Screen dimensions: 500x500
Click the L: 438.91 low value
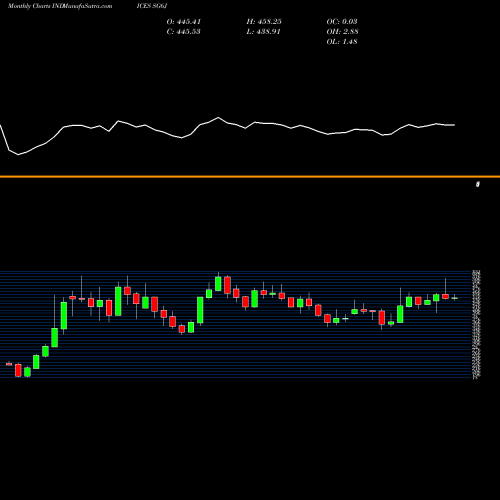coord(263,32)
